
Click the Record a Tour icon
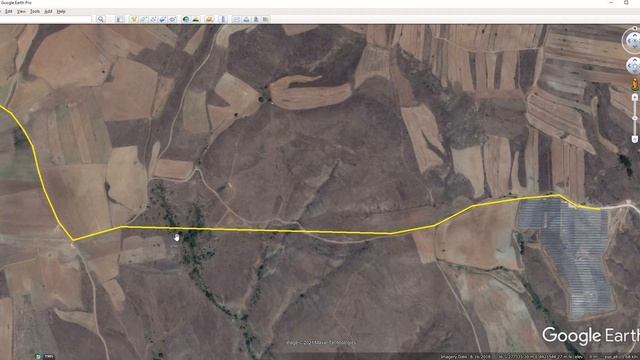pyautogui.click(x=173, y=19)
